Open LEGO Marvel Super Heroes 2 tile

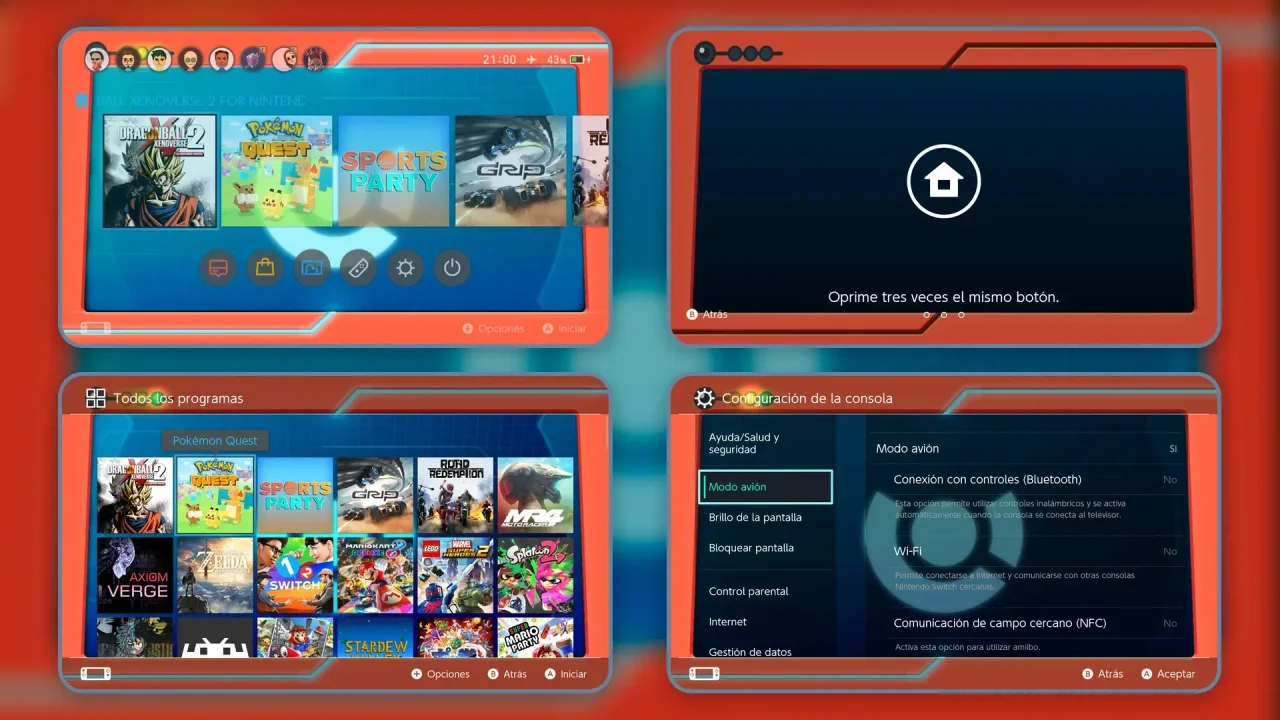[x=455, y=575]
